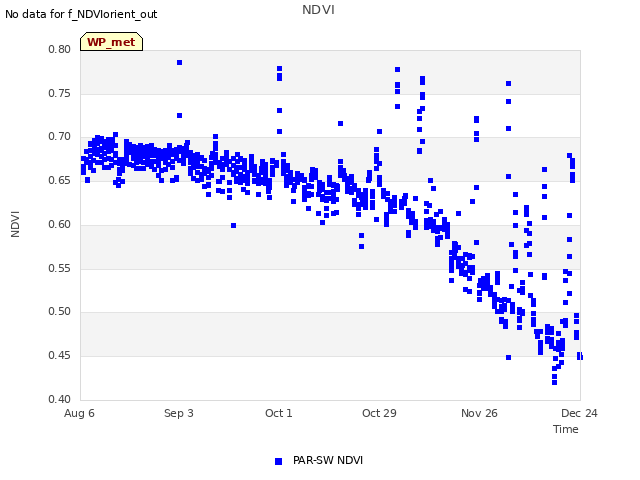The height and width of the screenshot is (480, 640).
Task: Click the 0.55 y-axis tick label
Action: point(60,268)
